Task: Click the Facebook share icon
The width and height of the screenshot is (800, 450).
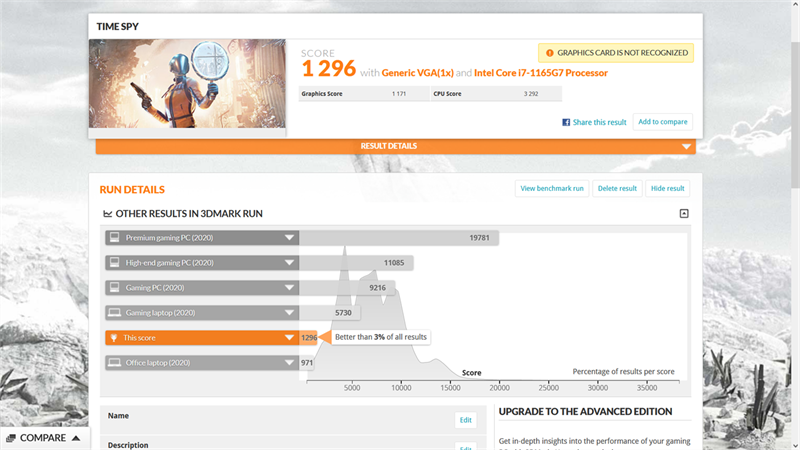Action: (x=566, y=122)
